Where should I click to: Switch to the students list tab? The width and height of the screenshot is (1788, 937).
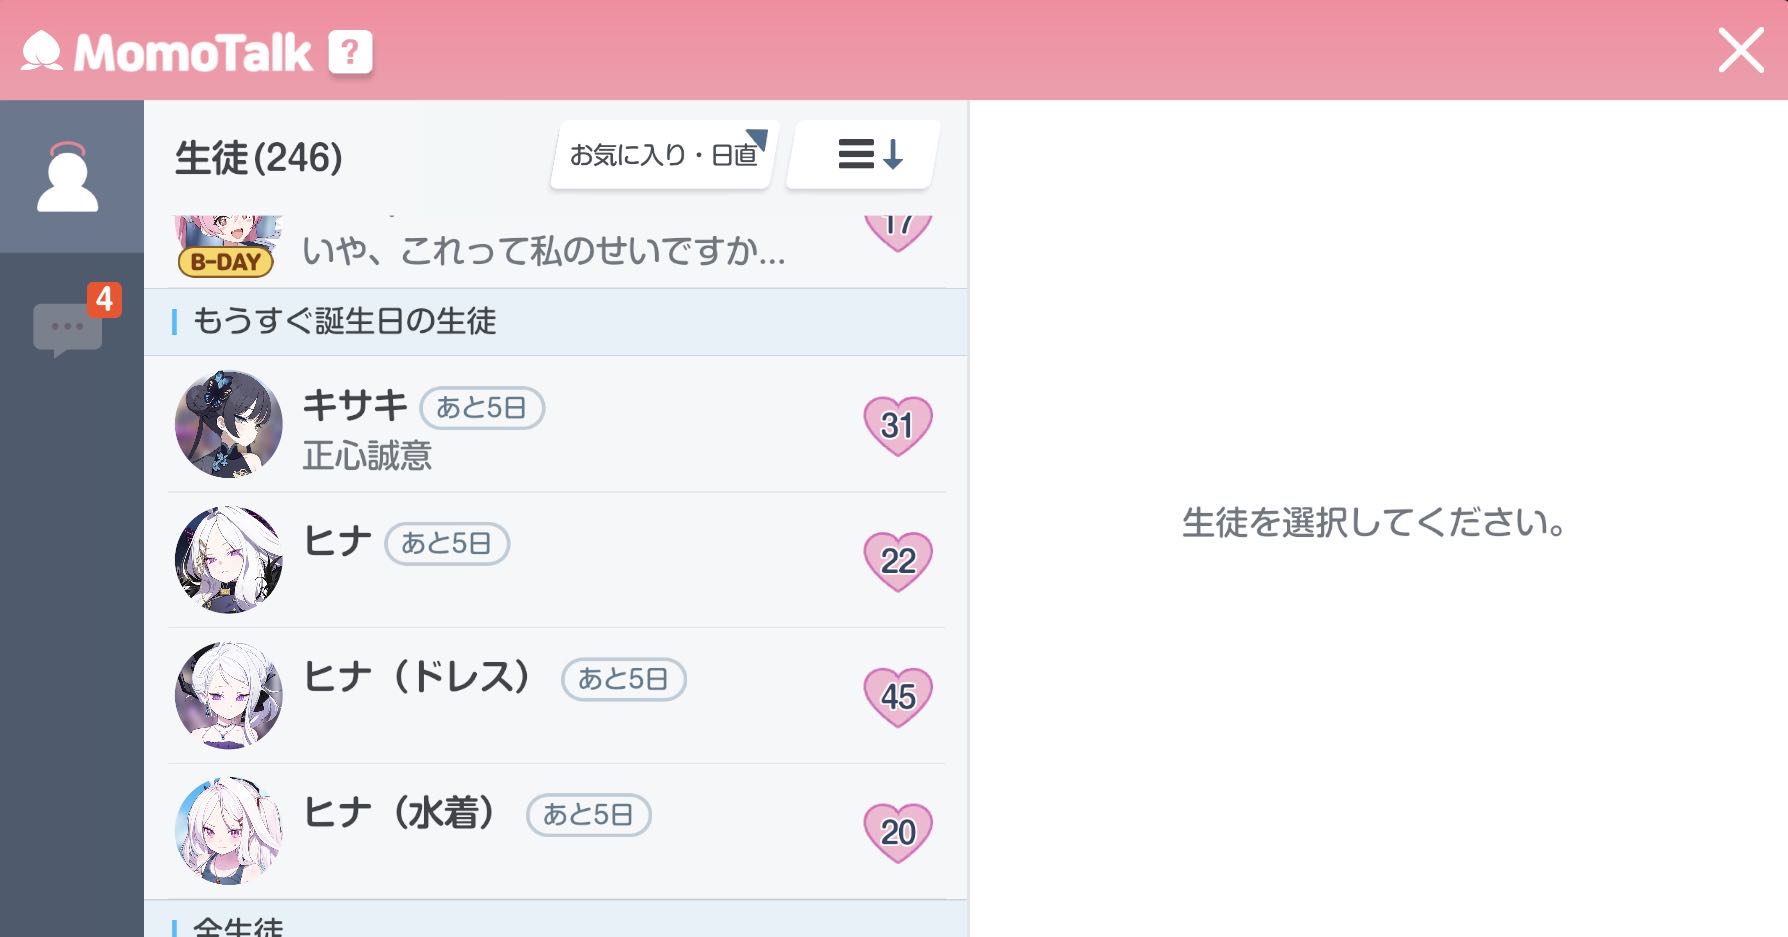(68, 178)
